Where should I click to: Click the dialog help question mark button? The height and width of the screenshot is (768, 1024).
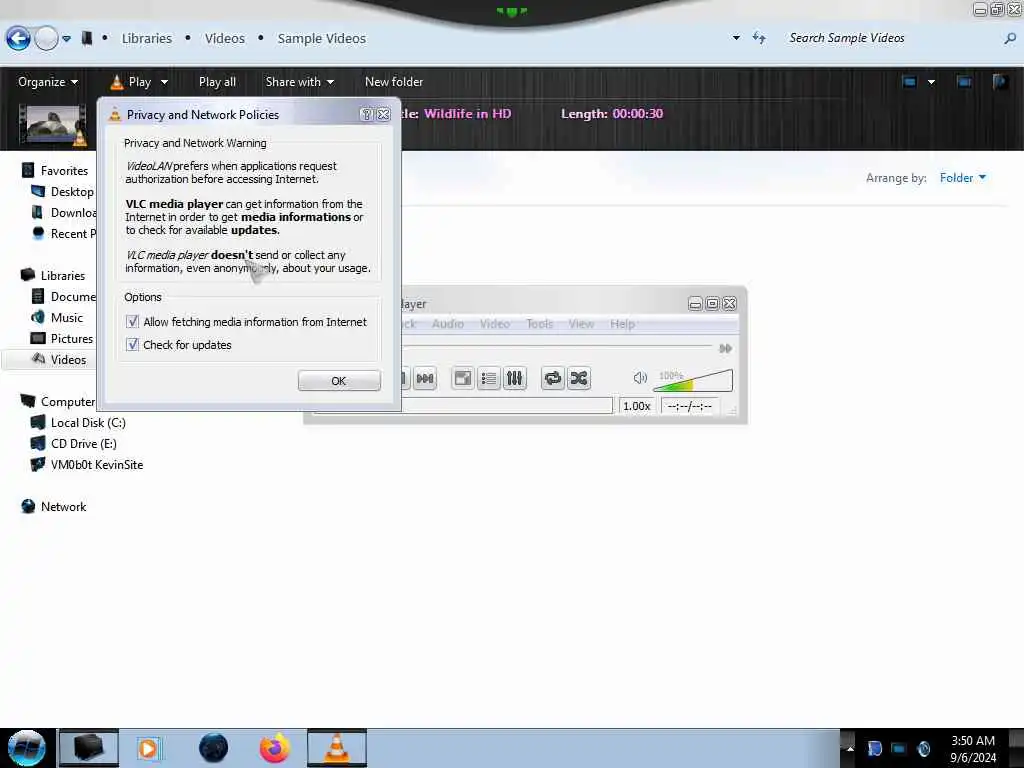point(366,114)
